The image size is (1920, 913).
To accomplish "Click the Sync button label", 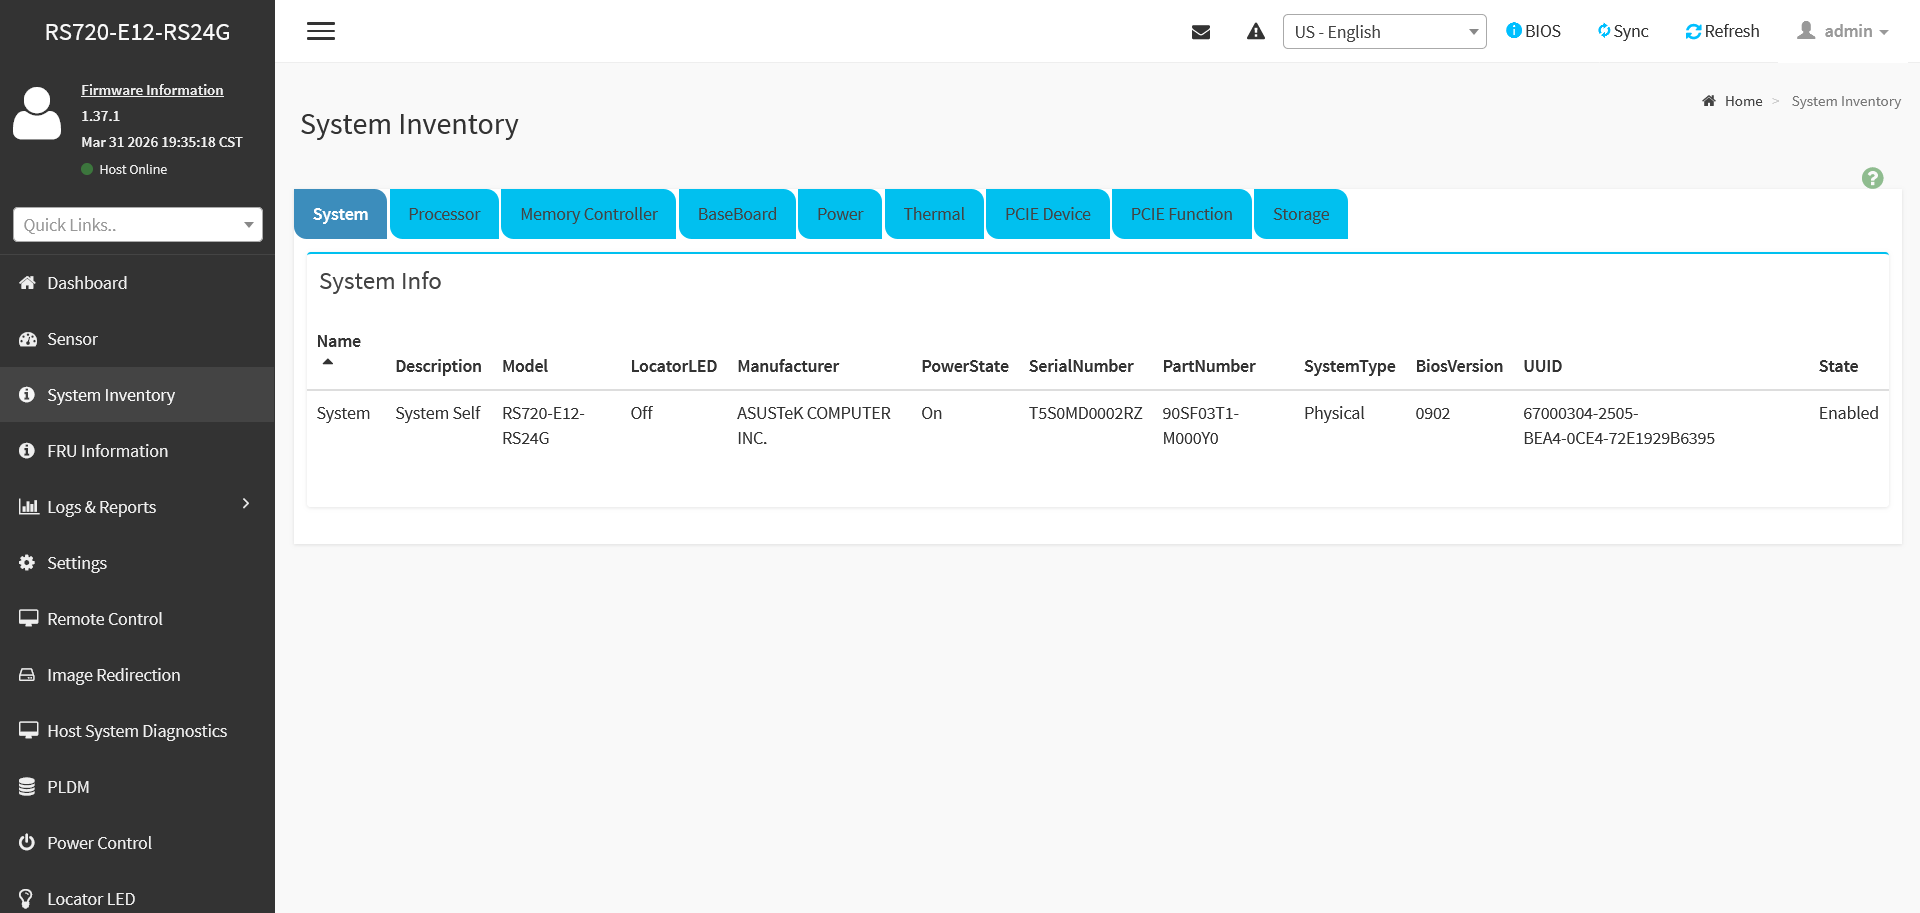I will [1631, 31].
